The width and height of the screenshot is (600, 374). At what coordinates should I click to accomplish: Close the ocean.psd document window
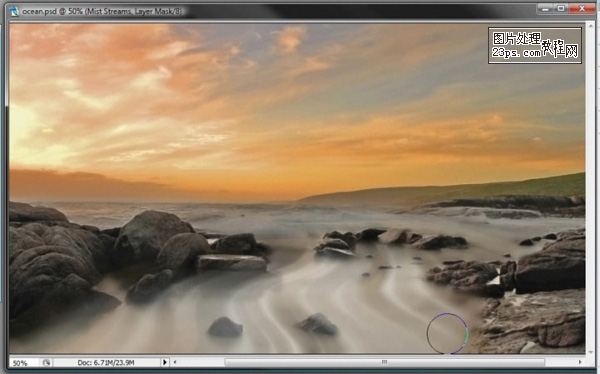click(x=582, y=8)
